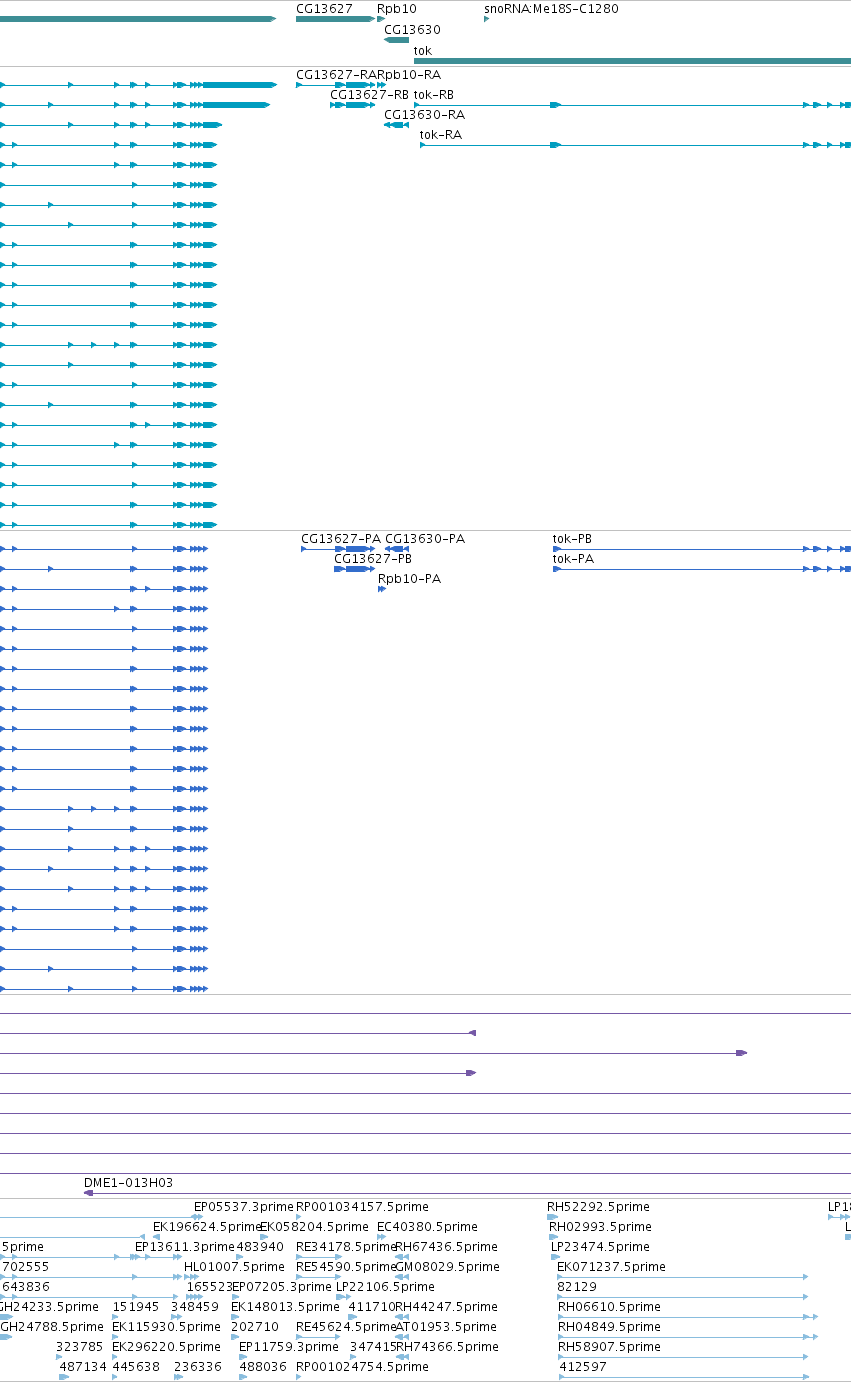Click the CG13630 gene label
The image size is (851, 1382).
coord(412,30)
